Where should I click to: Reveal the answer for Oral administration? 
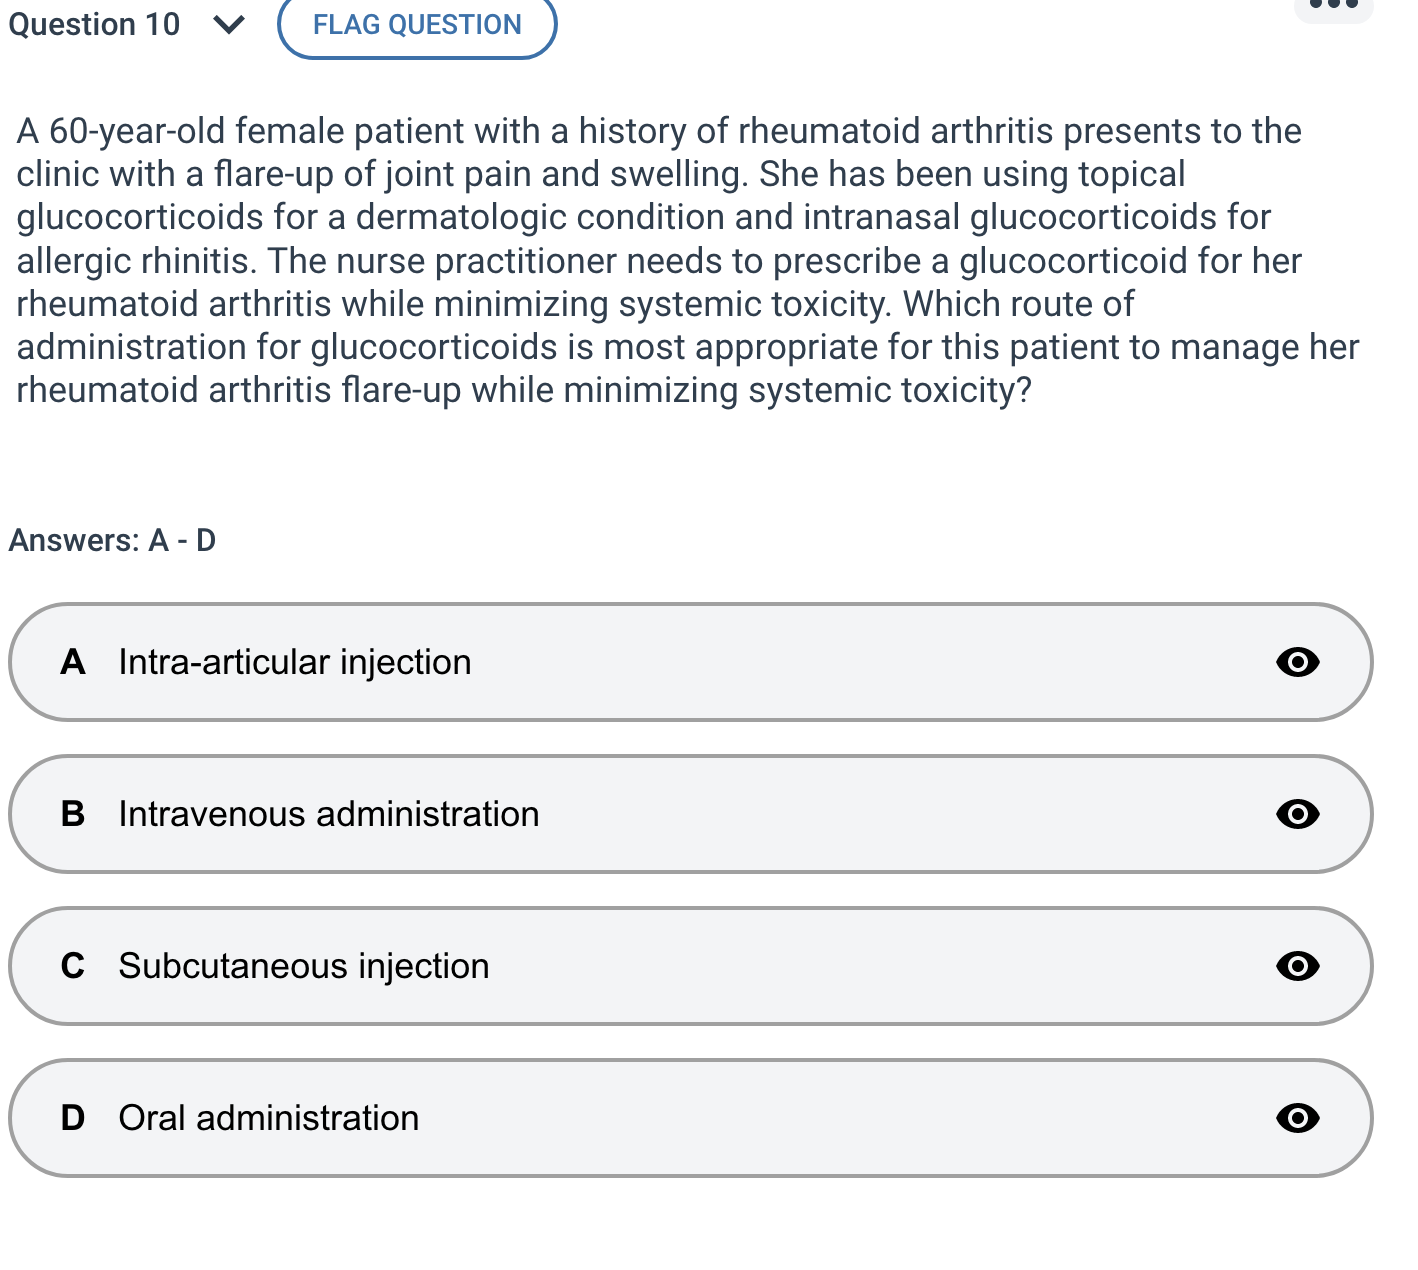(1297, 1118)
